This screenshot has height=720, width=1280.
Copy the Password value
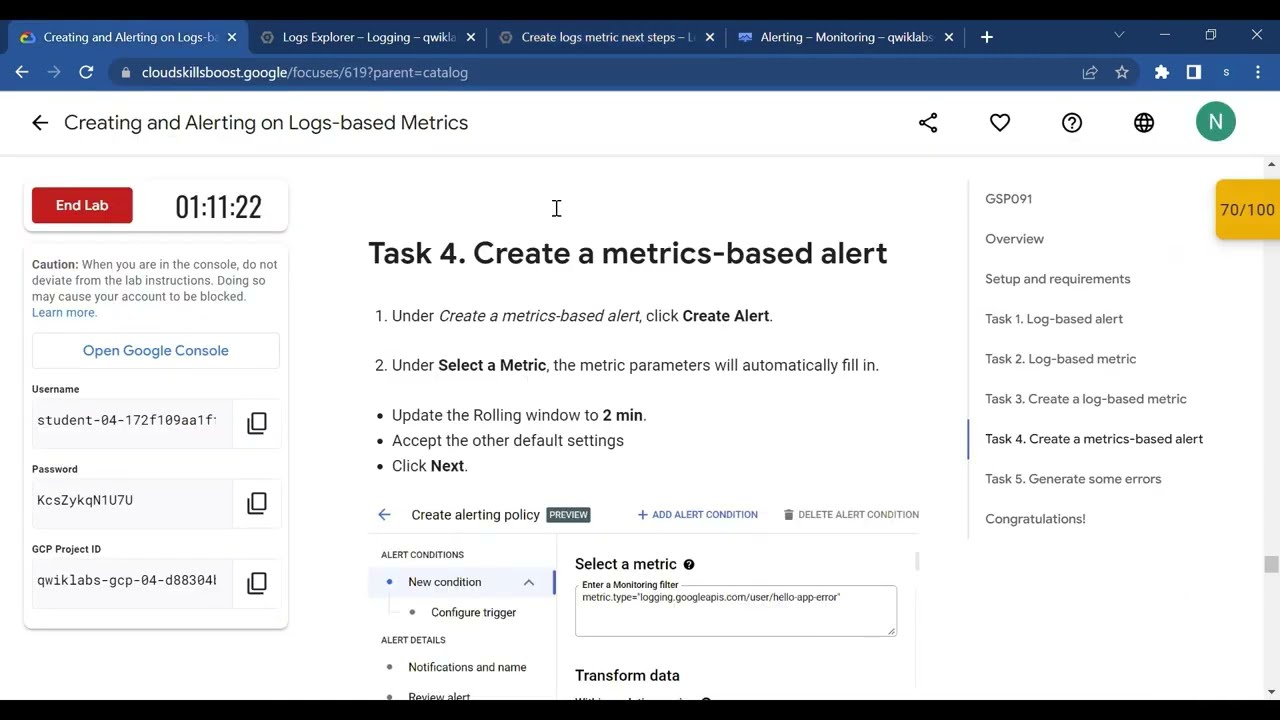pos(257,503)
